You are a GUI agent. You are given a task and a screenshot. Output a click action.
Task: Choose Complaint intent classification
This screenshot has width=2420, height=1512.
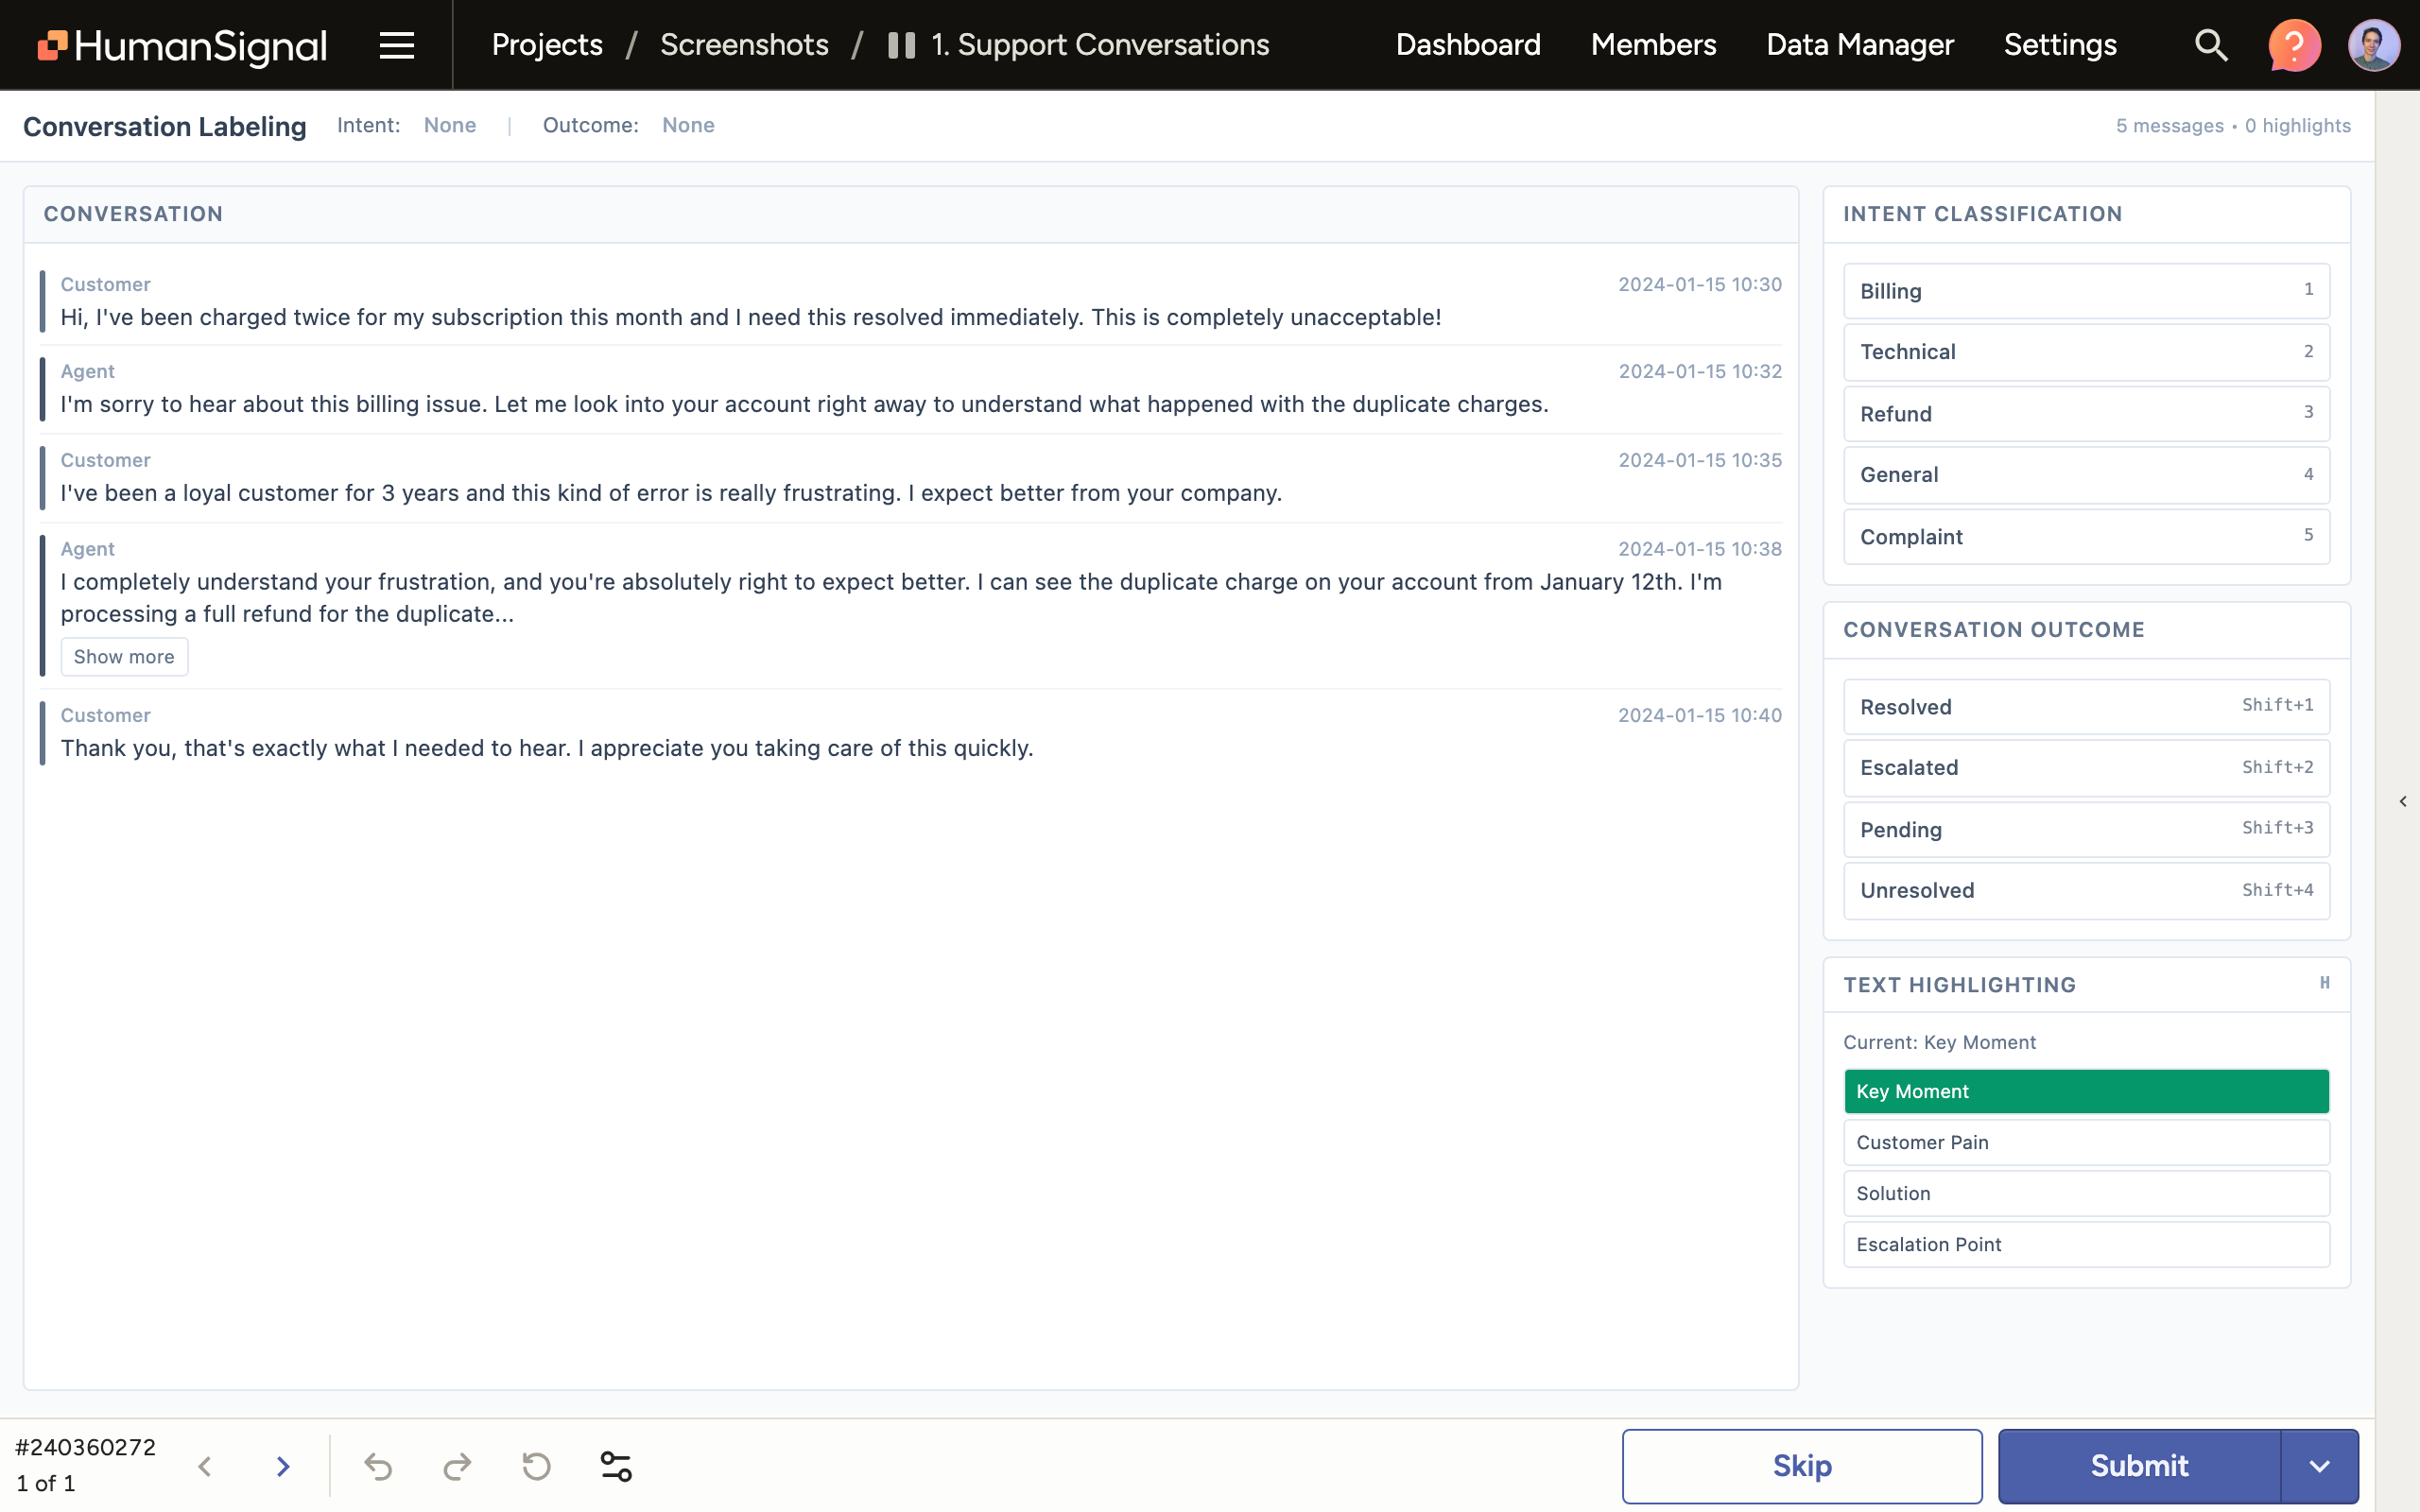2086,537
